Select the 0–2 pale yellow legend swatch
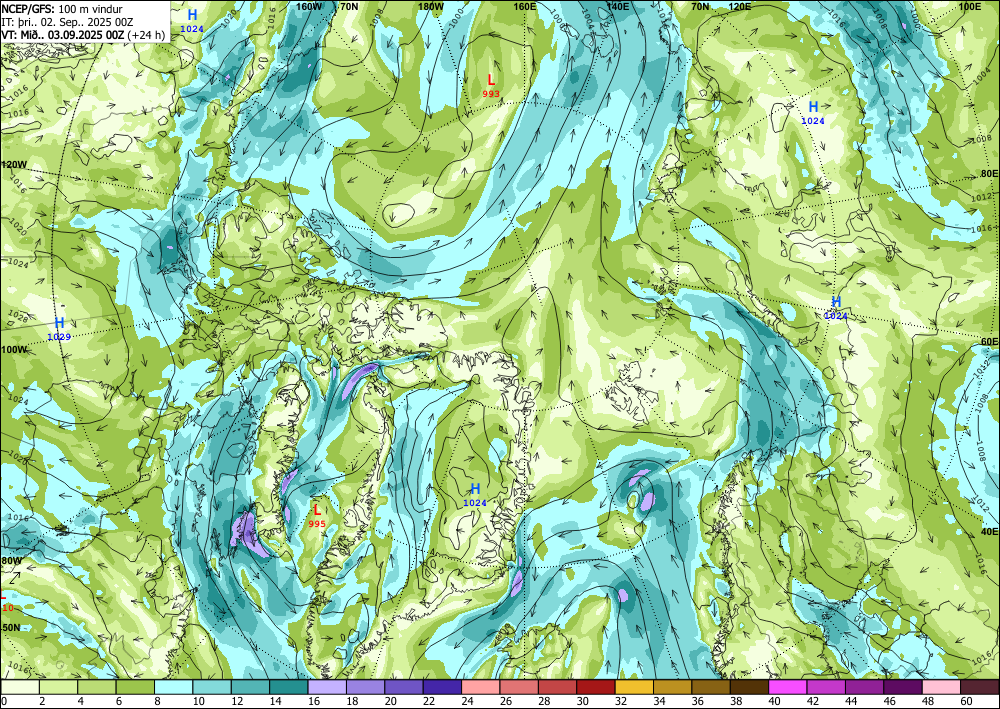 click(x=20, y=687)
